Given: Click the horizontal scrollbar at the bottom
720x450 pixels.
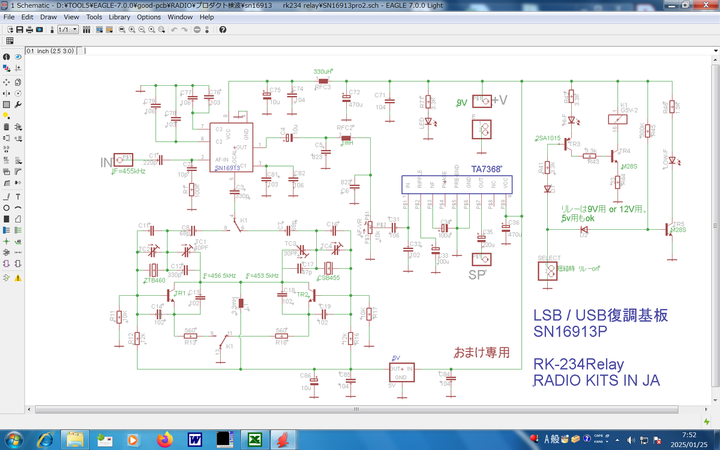Looking at the screenshot, I should coord(355,409).
